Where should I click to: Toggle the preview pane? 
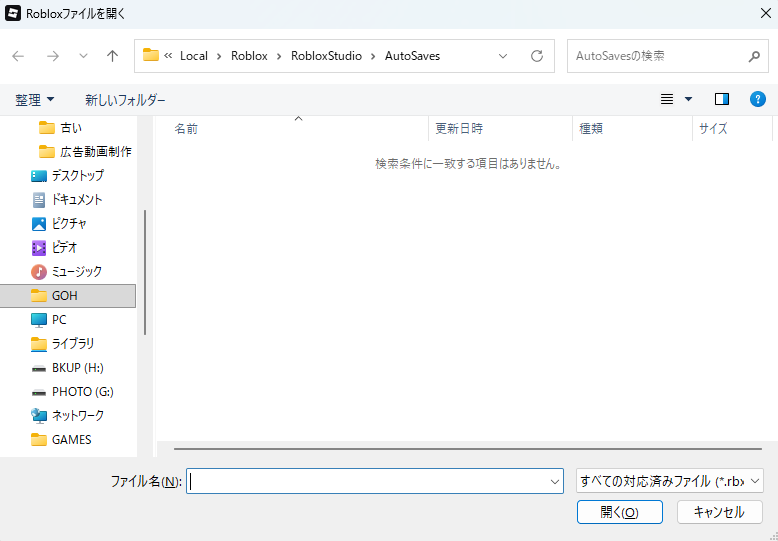tap(721, 100)
